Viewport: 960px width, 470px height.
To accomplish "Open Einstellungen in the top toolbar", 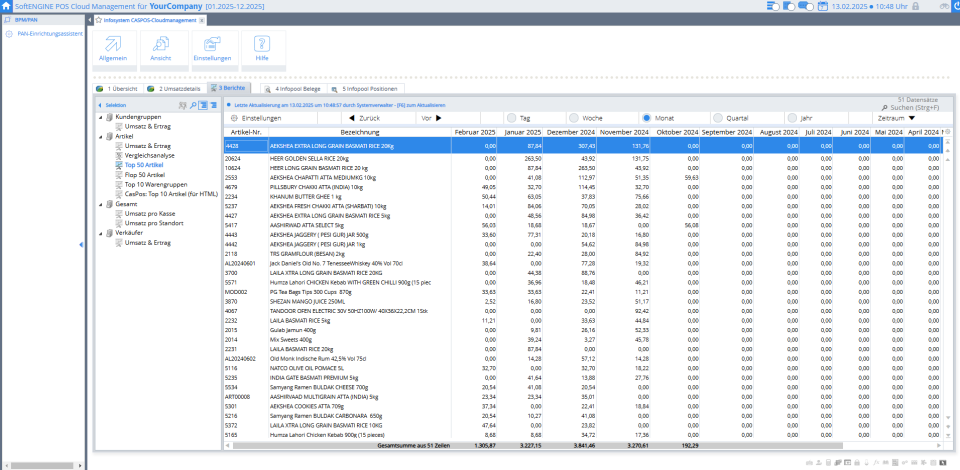I will 212,46.
